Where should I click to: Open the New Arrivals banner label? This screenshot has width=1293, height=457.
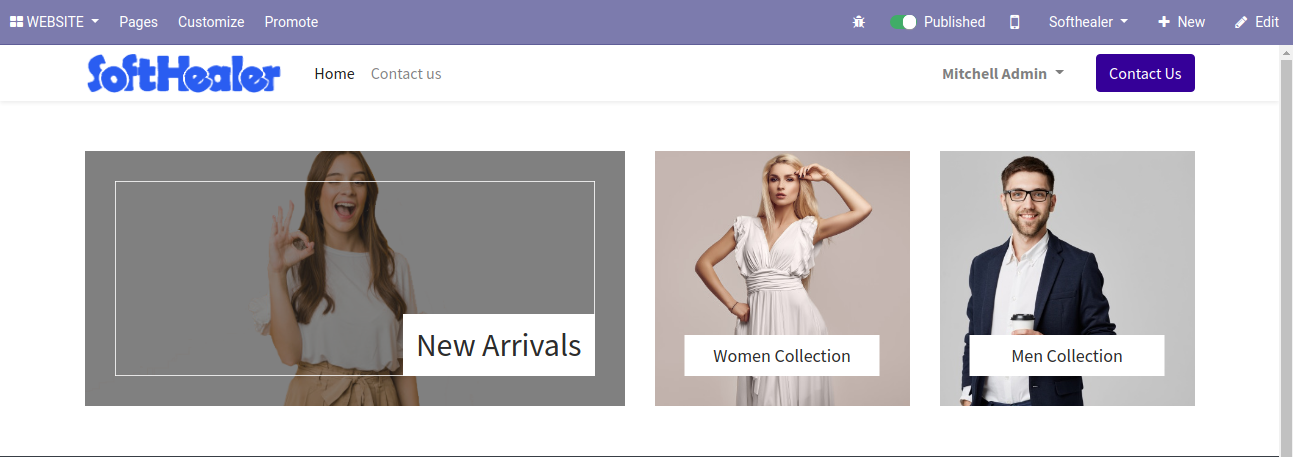click(x=499, y=345)
